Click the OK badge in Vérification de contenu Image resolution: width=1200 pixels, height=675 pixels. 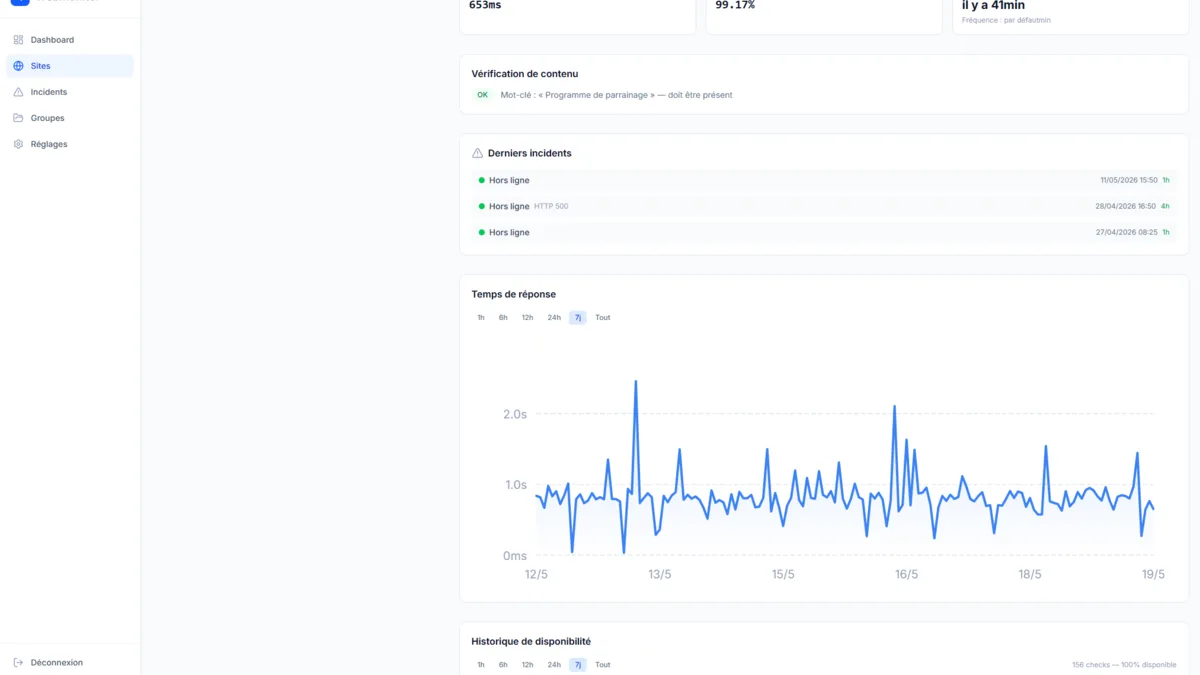482,95
